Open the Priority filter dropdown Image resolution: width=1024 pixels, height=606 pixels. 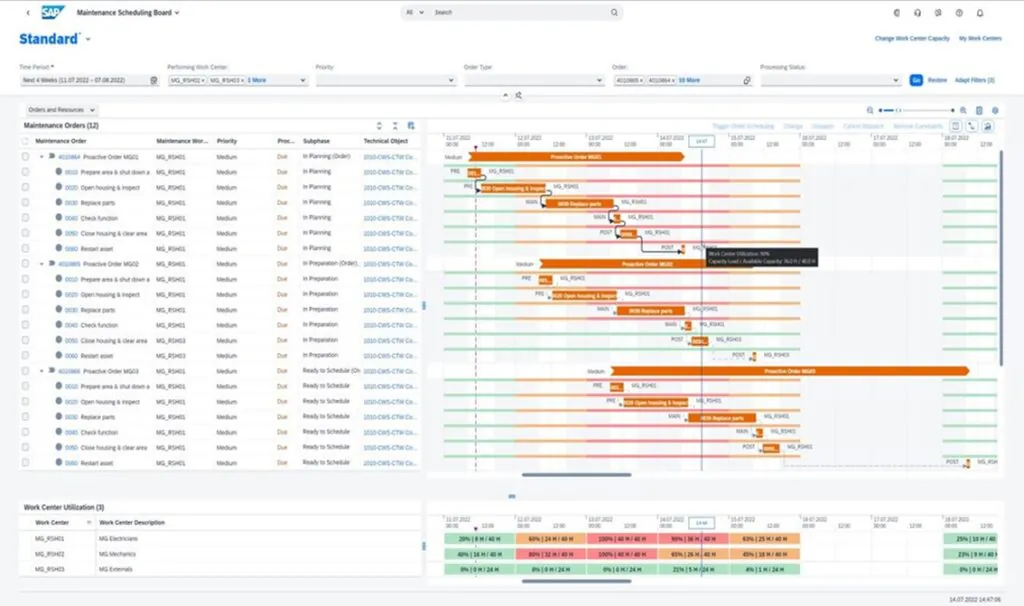(x=451, y=80)
